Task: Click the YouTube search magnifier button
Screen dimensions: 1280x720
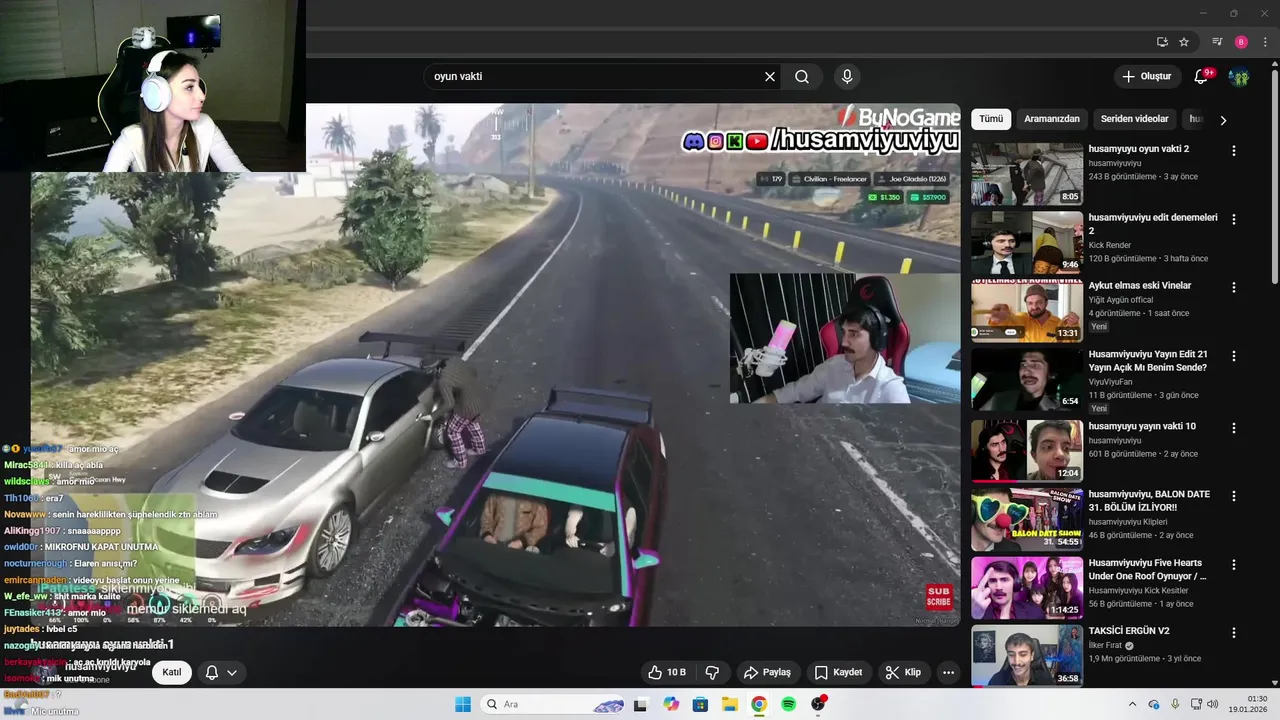Action: pyautogui.click(x=802, y=76)
